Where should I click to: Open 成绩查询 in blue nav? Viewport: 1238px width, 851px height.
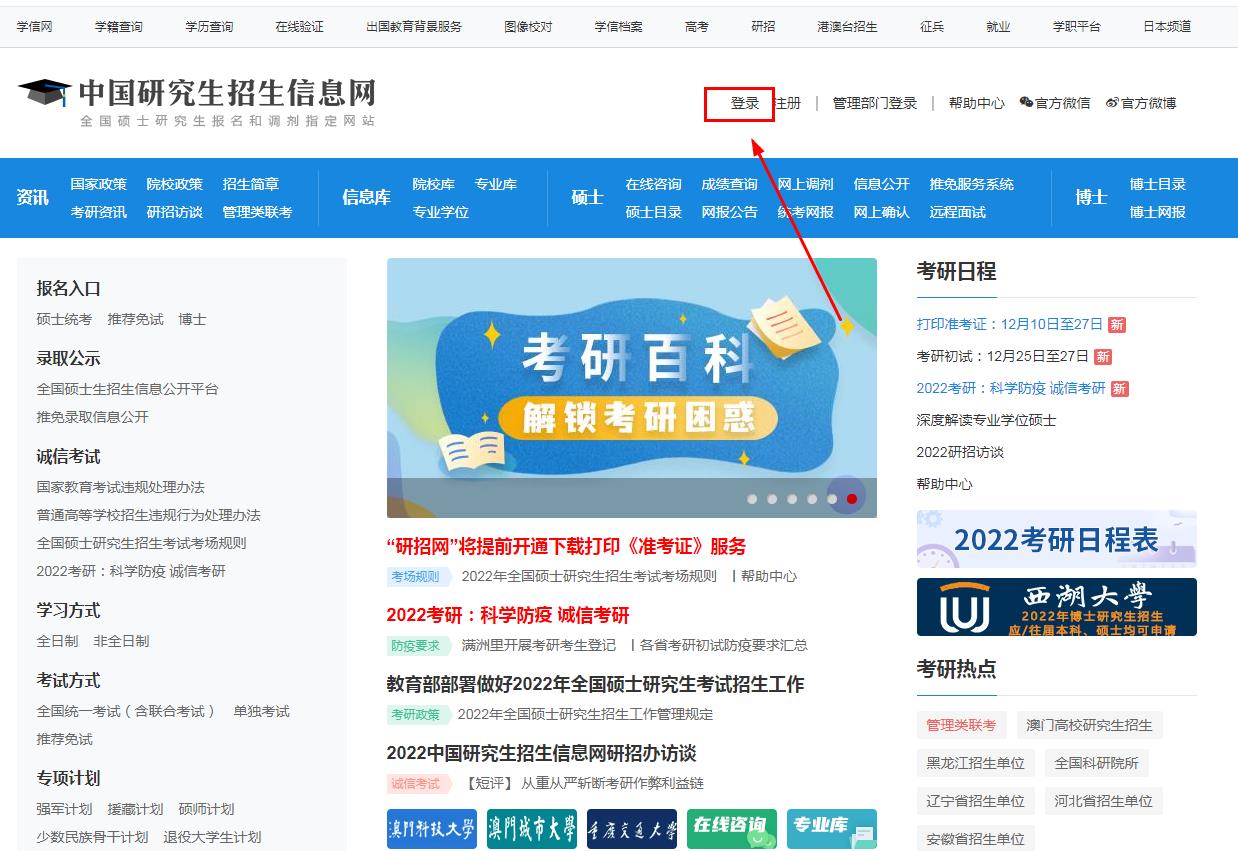point(730,184)
